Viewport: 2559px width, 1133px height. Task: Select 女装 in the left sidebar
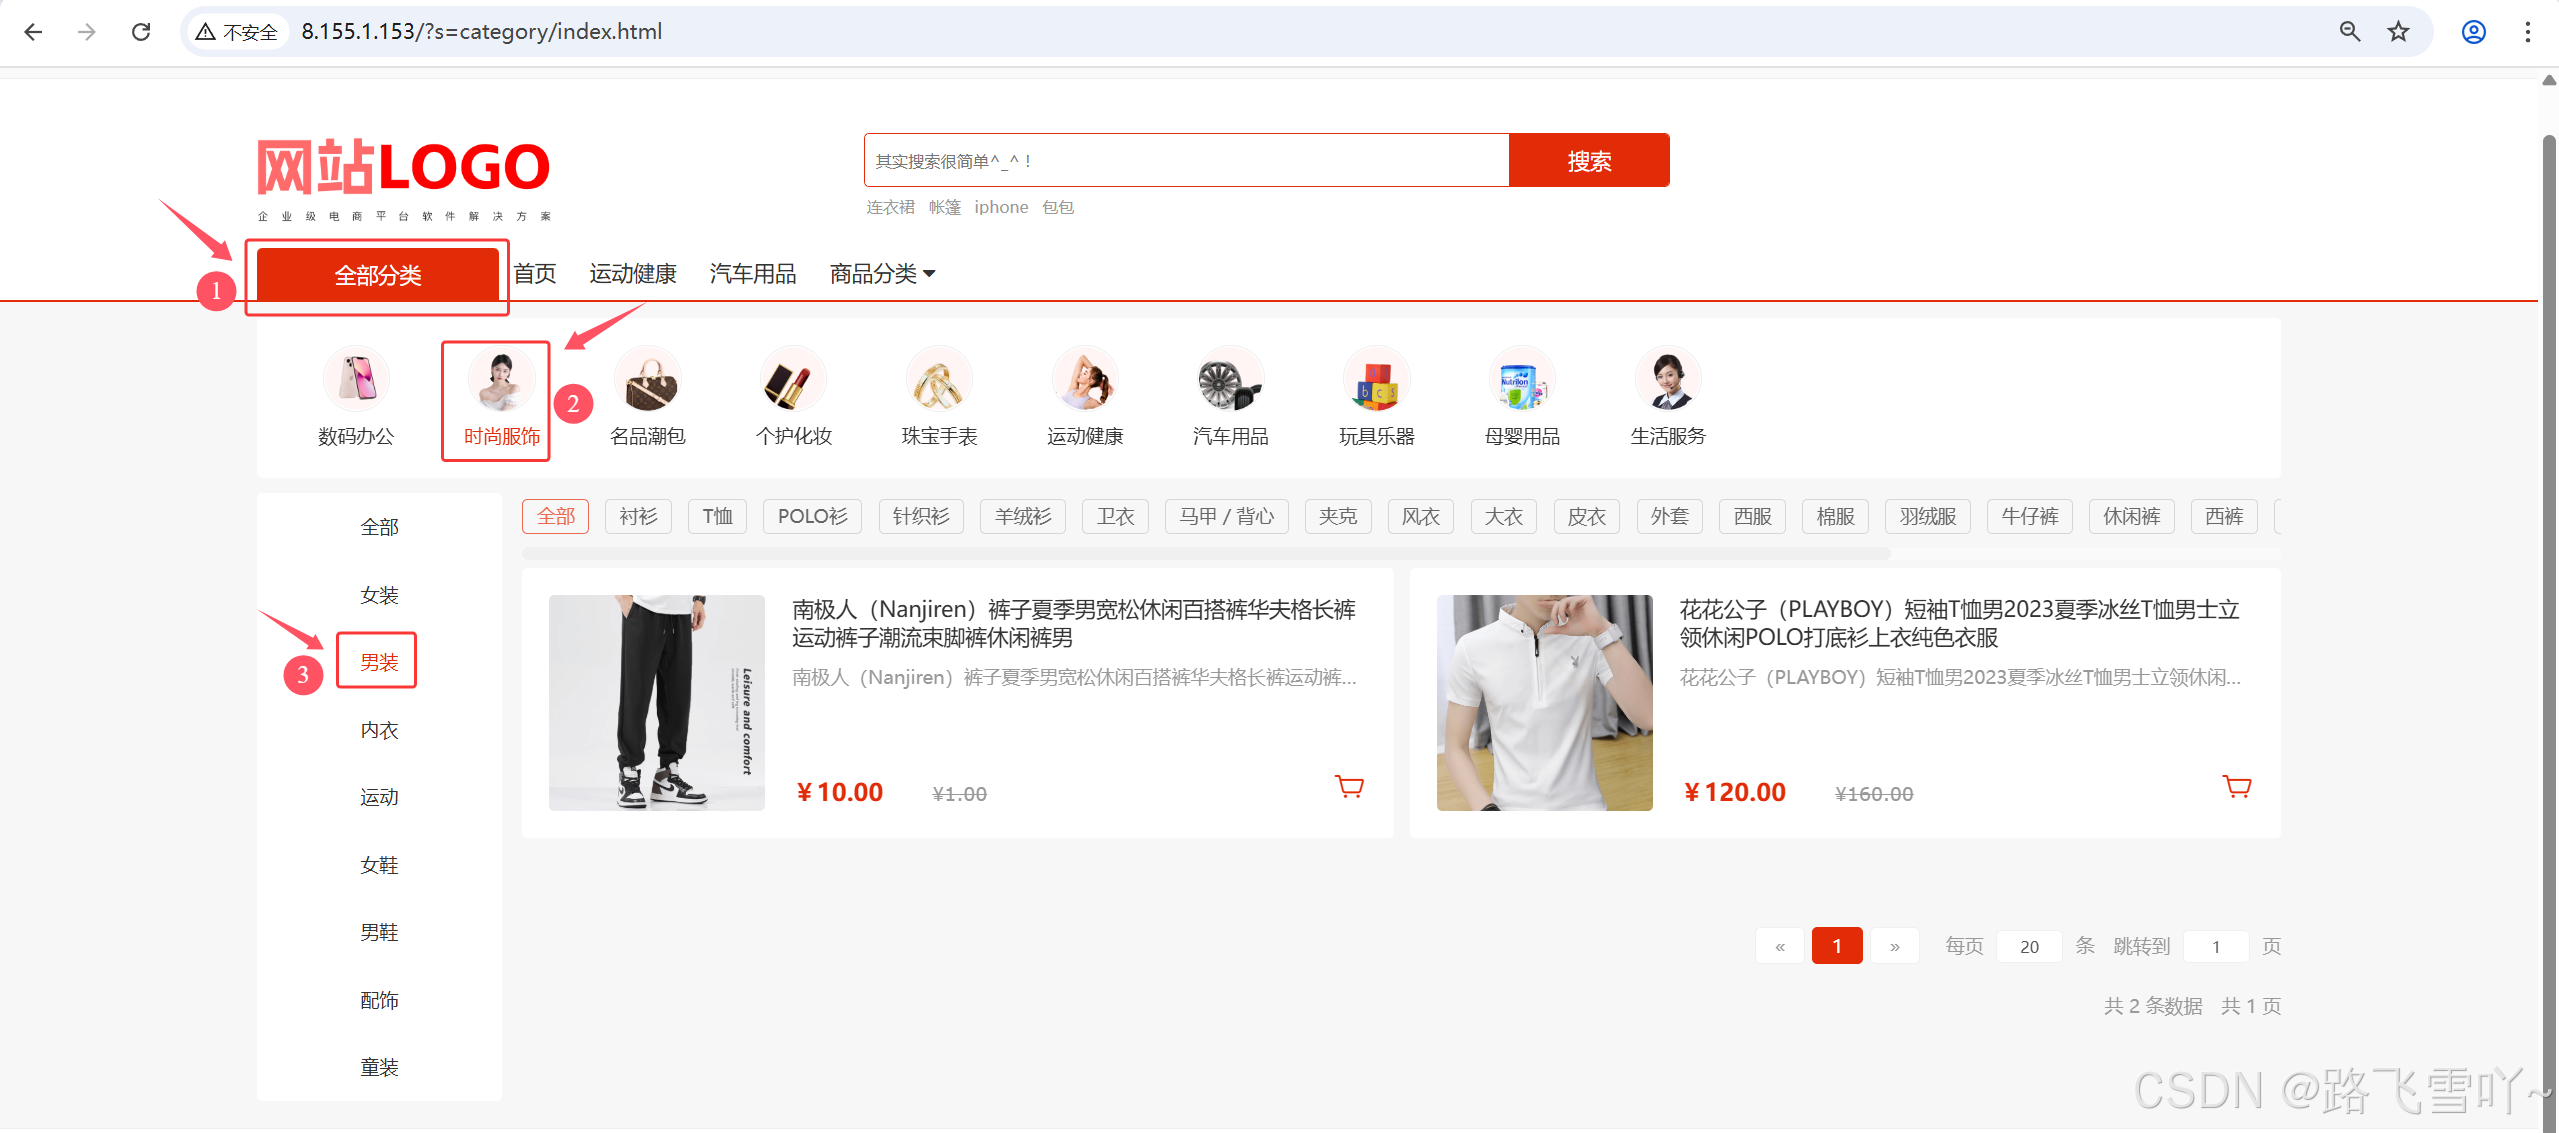point(379,595)
